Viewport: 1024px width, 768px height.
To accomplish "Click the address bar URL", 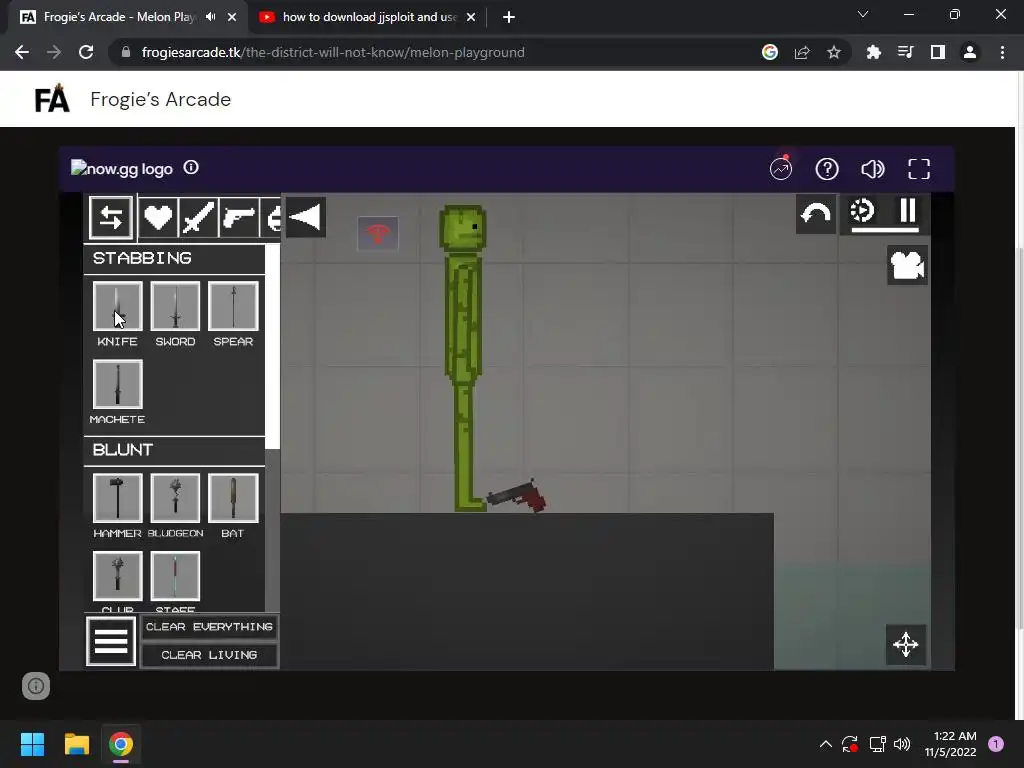I will (x=333, y=52).
